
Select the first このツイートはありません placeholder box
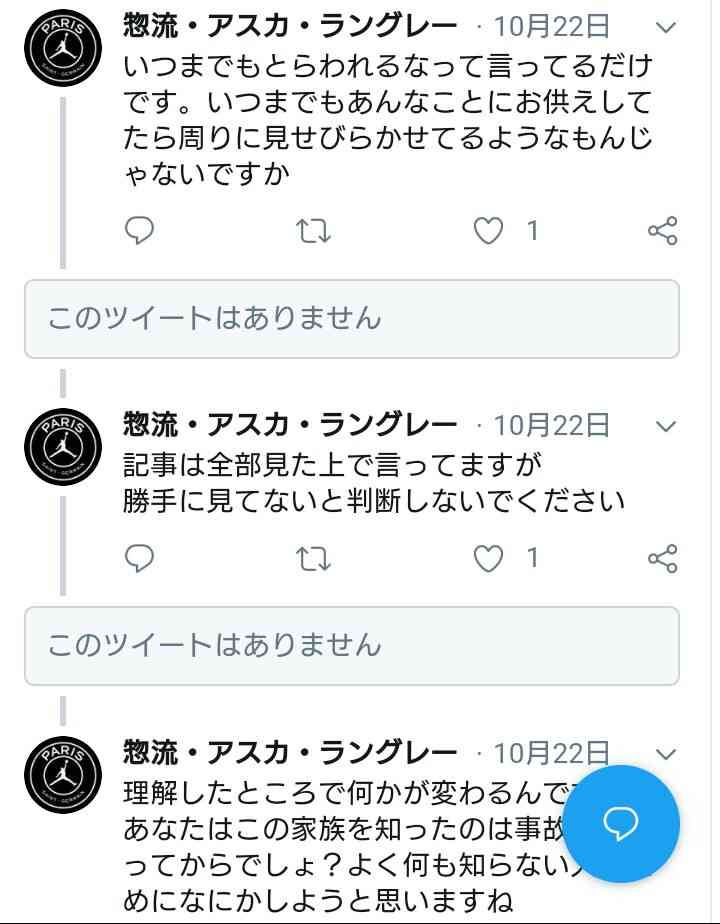click(352, 319)
